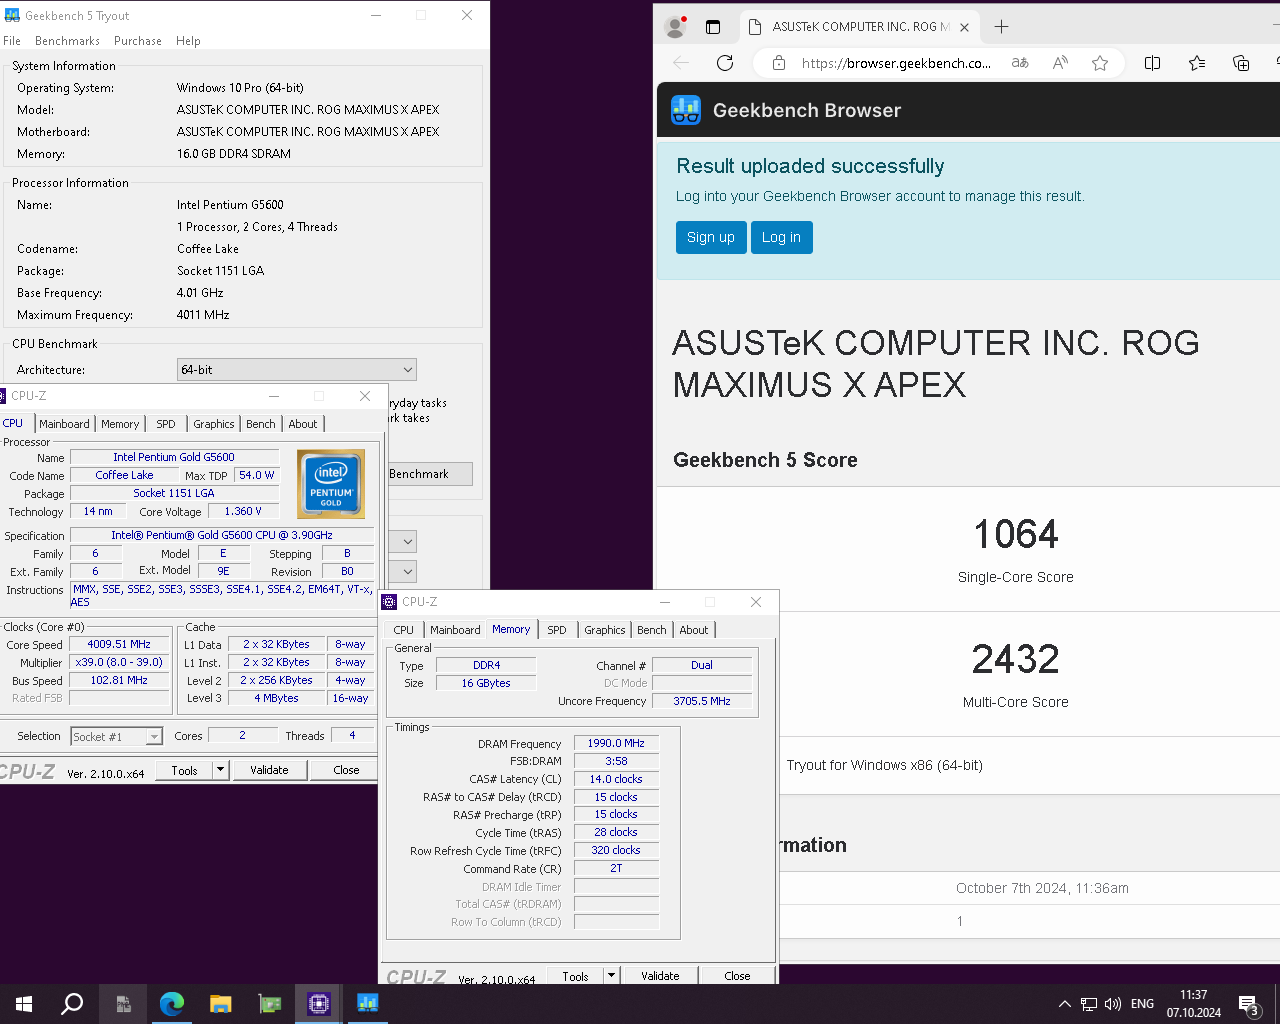
Task: Click the ENG language indicator
Action: coord(1142,1004)
